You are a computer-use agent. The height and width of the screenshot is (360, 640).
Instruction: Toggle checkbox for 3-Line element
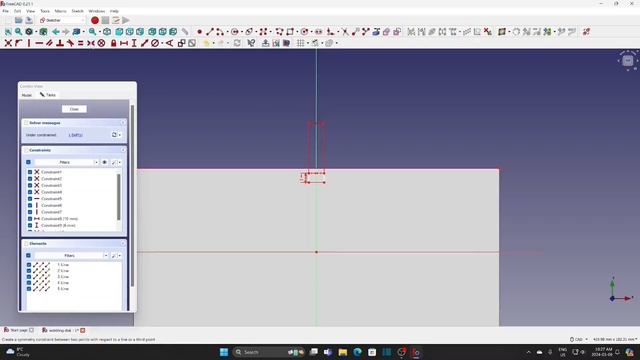click(x=29, y=277)
